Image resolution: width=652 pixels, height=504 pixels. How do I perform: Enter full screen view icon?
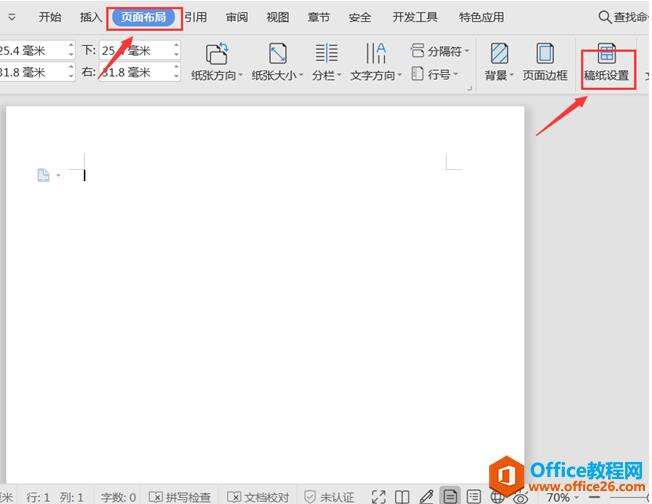tap(378, 497)
